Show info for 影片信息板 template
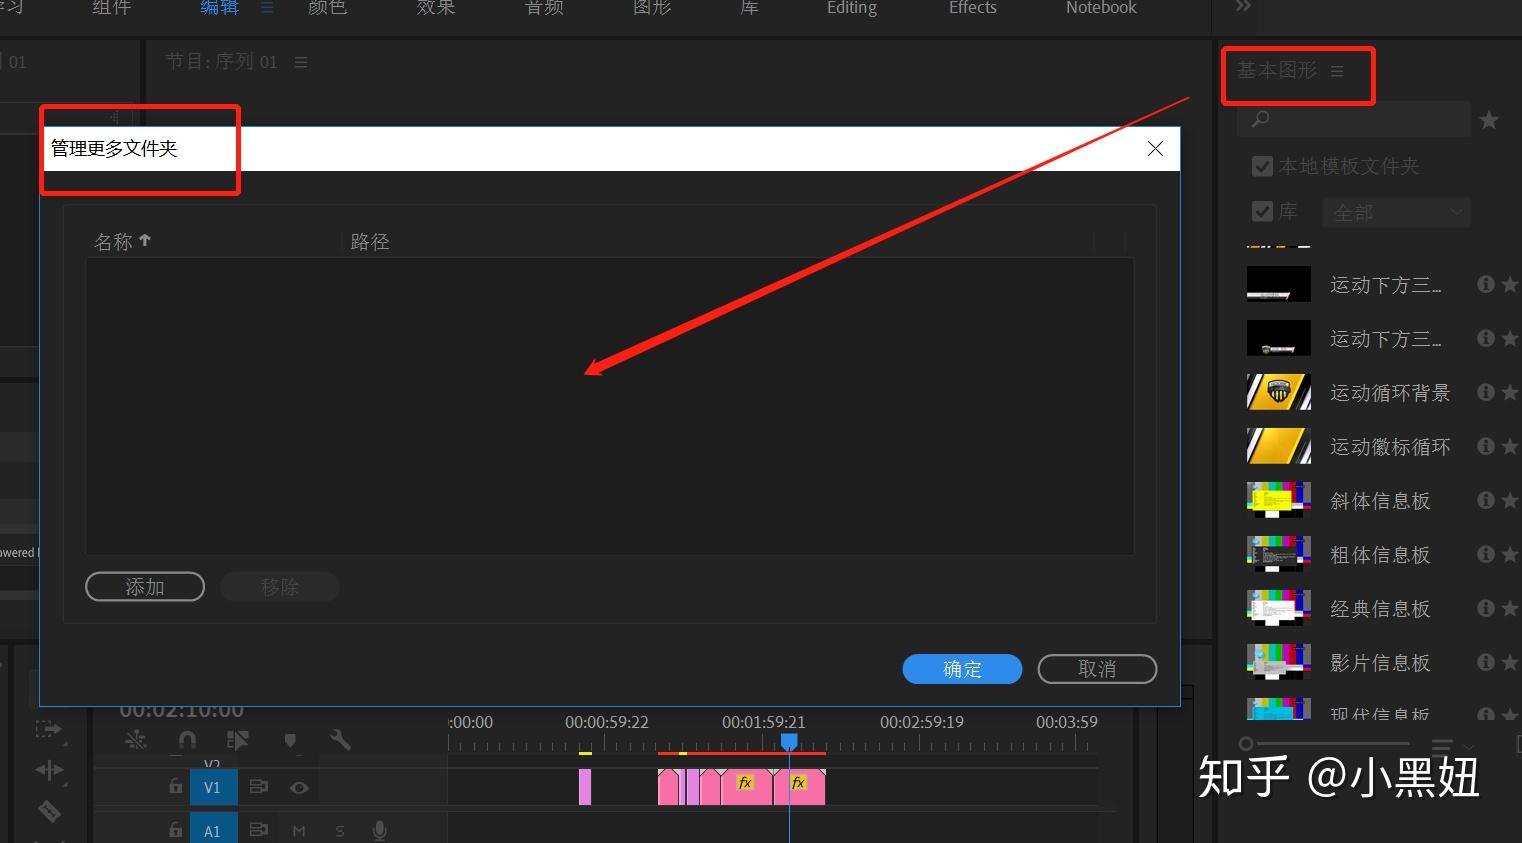1522x843 pixels. 1486,662
